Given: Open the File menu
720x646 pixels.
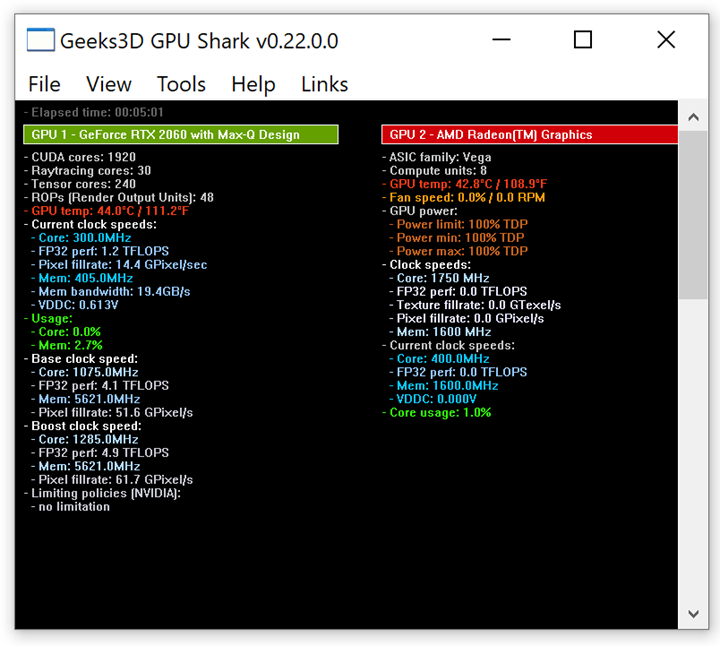Looking at the screenshot, I should (x=44, y=84).
